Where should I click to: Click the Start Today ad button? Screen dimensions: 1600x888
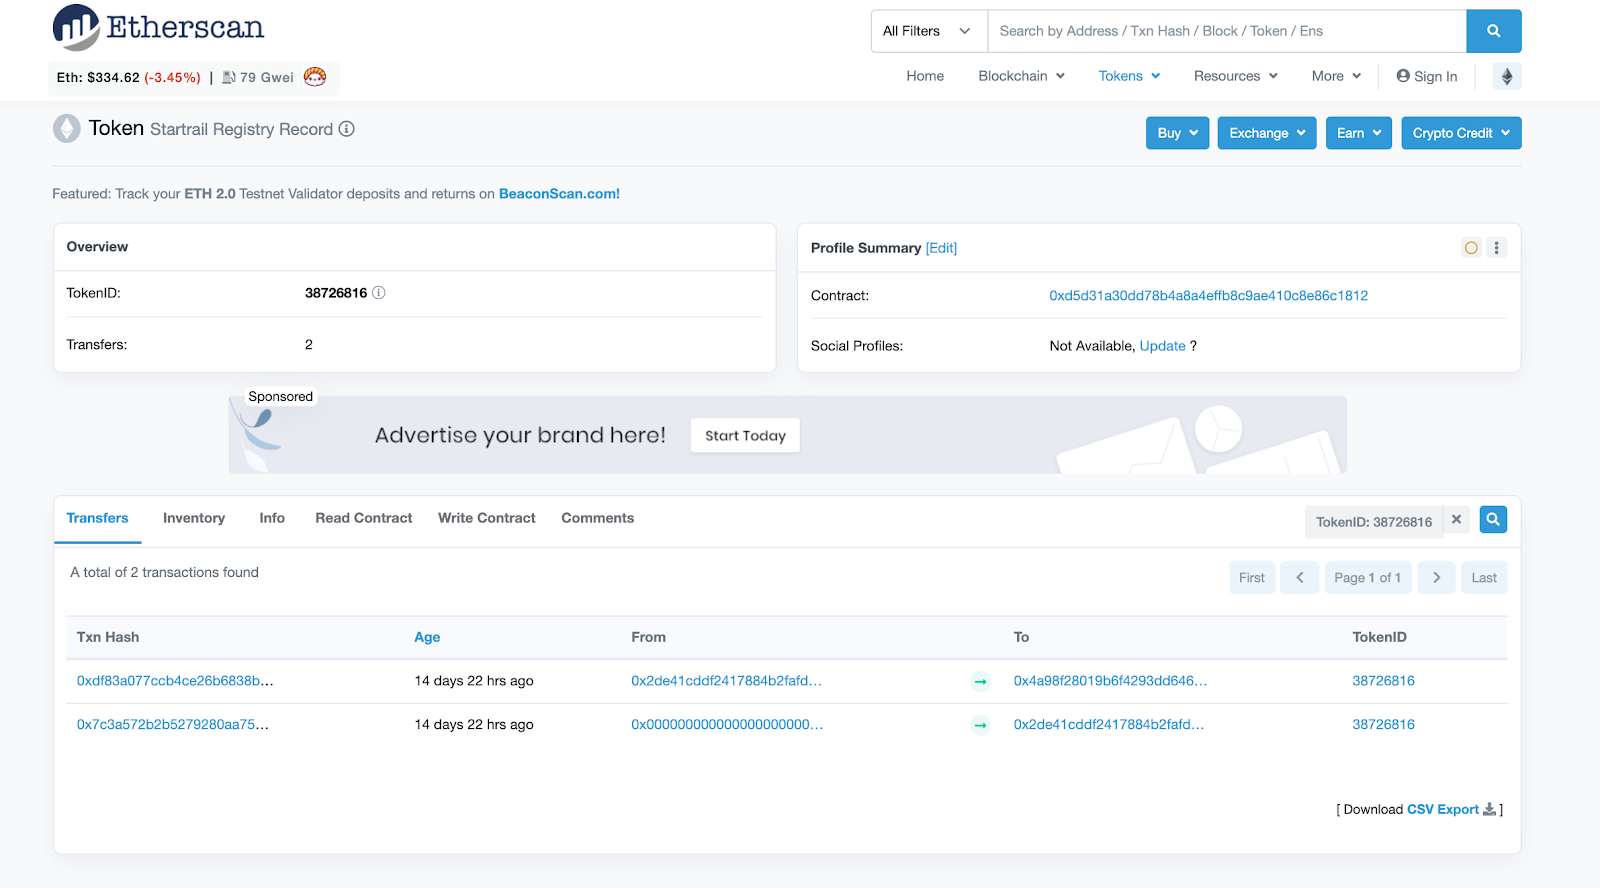pos(745,436)
